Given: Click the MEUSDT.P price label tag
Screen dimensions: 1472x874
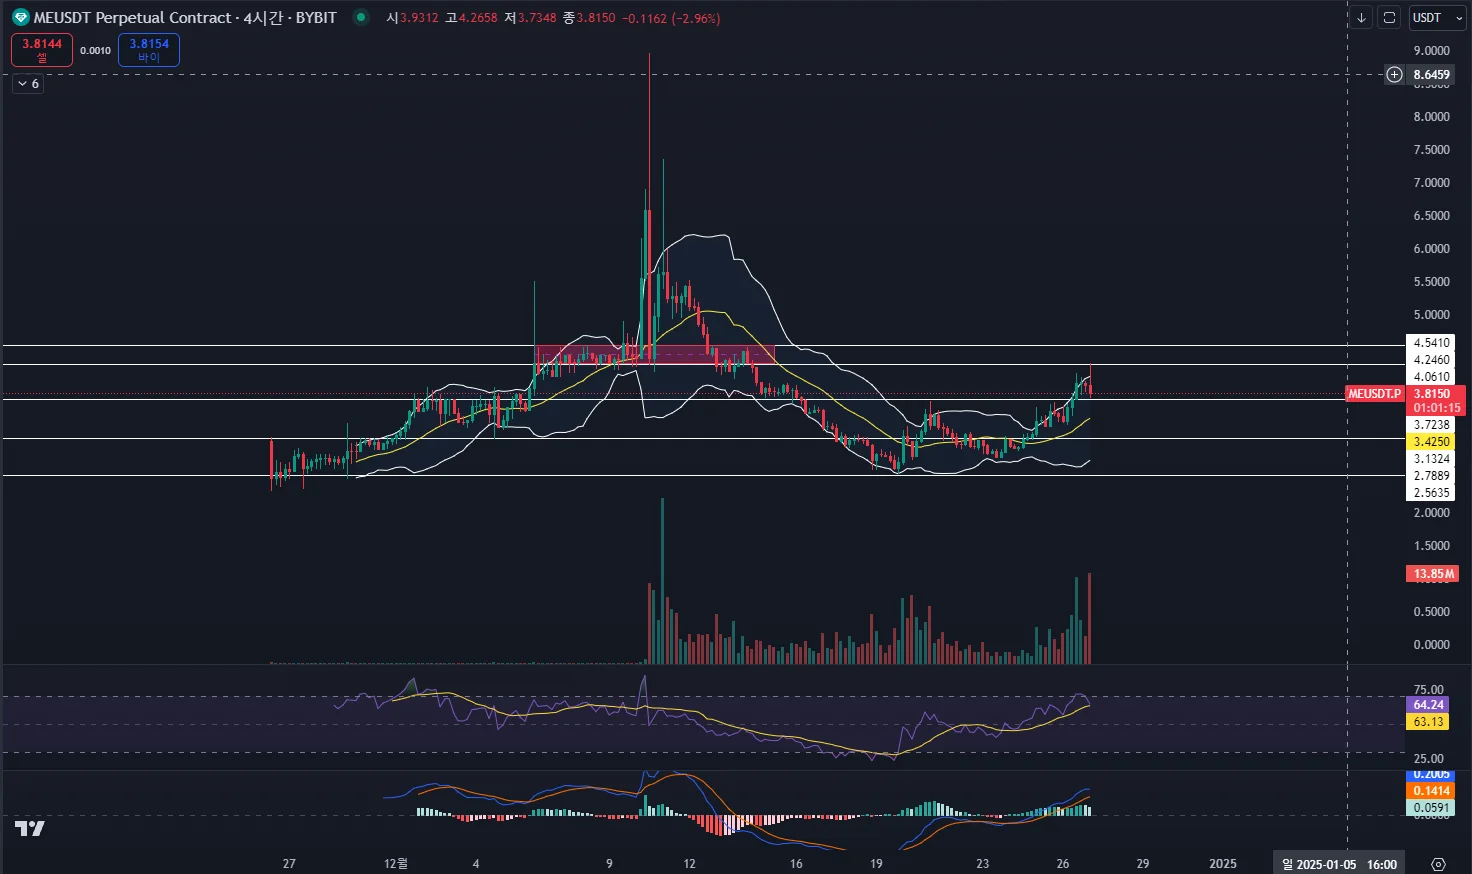Looking at the screenshot, I should click(x=1375, y=394).
